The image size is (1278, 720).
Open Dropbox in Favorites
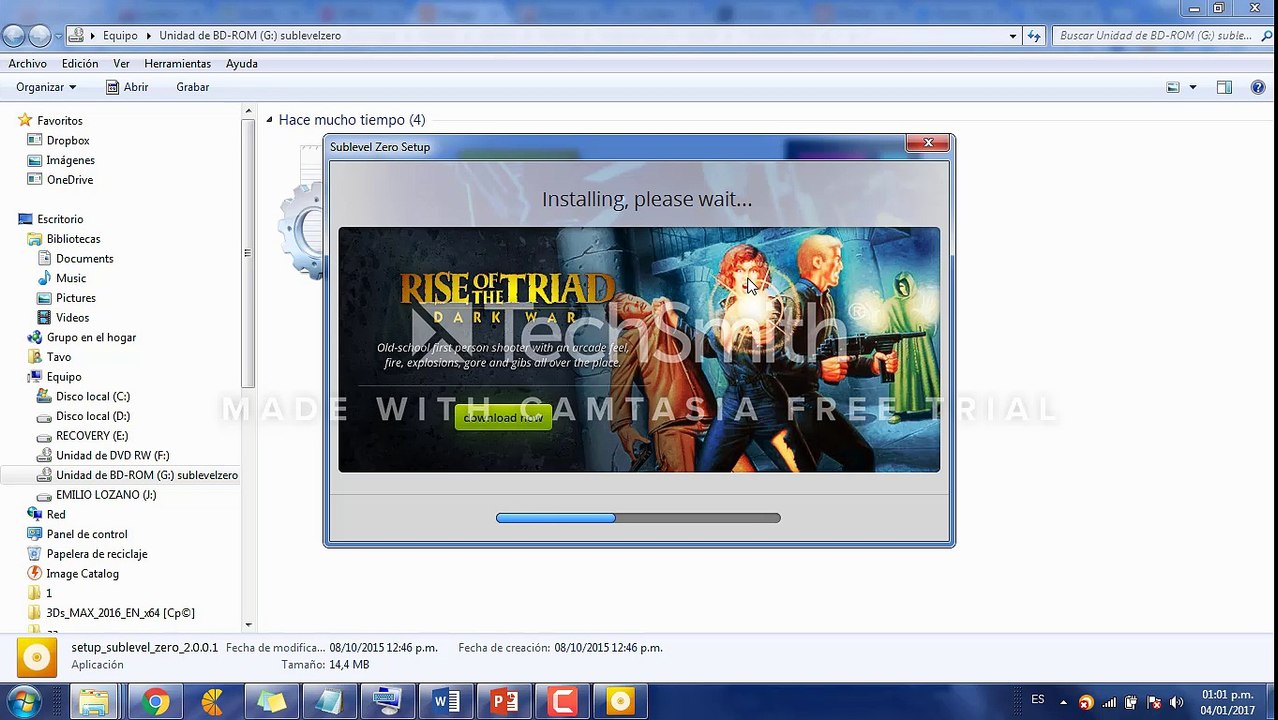coord(68,141)
